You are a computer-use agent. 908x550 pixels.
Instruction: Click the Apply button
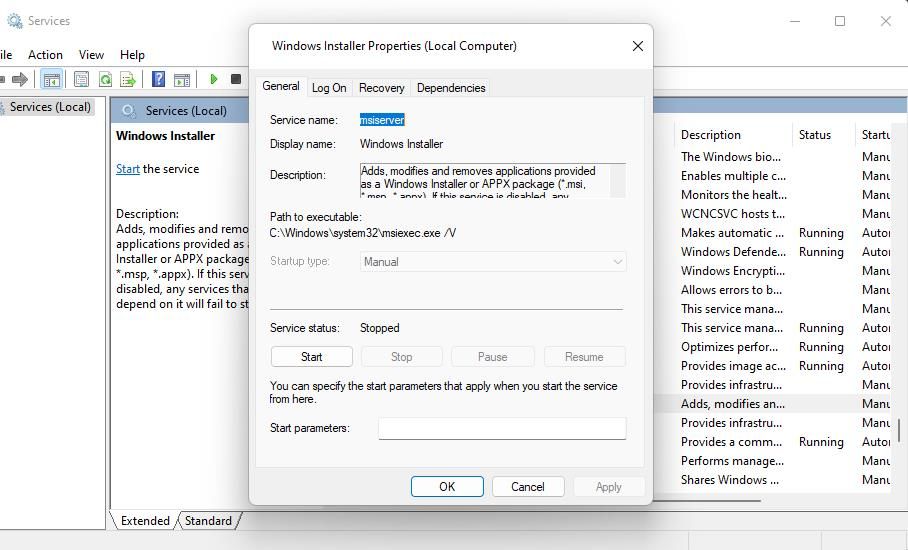pos(609,486)
